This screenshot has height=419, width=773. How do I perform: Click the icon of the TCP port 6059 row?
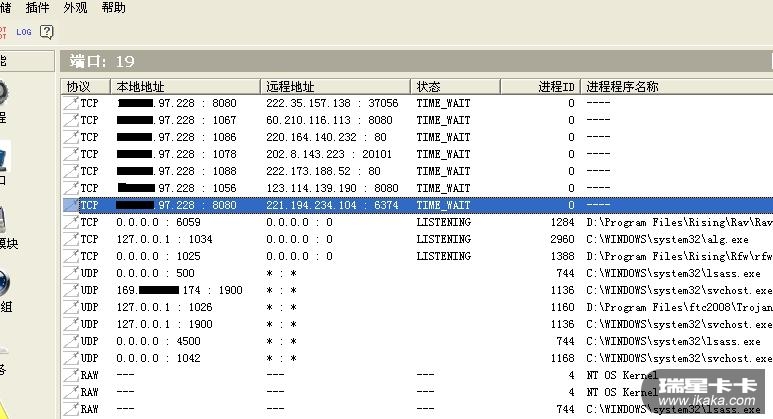[71, 222]
